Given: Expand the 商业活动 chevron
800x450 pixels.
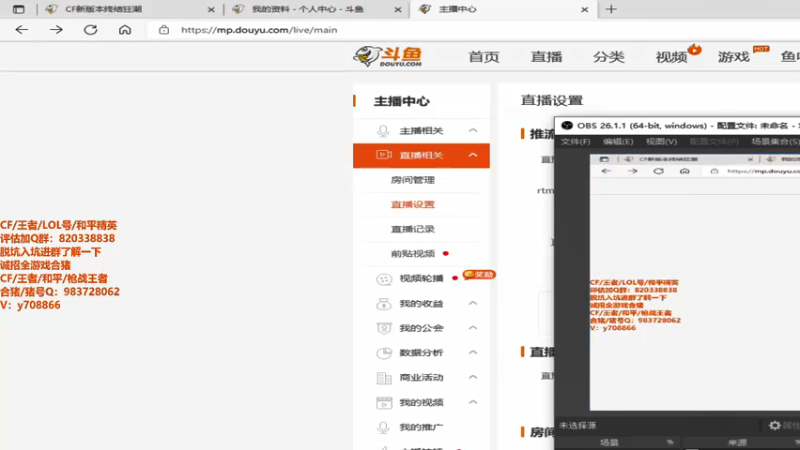Looking at the screenshot, I should point(473,378).
